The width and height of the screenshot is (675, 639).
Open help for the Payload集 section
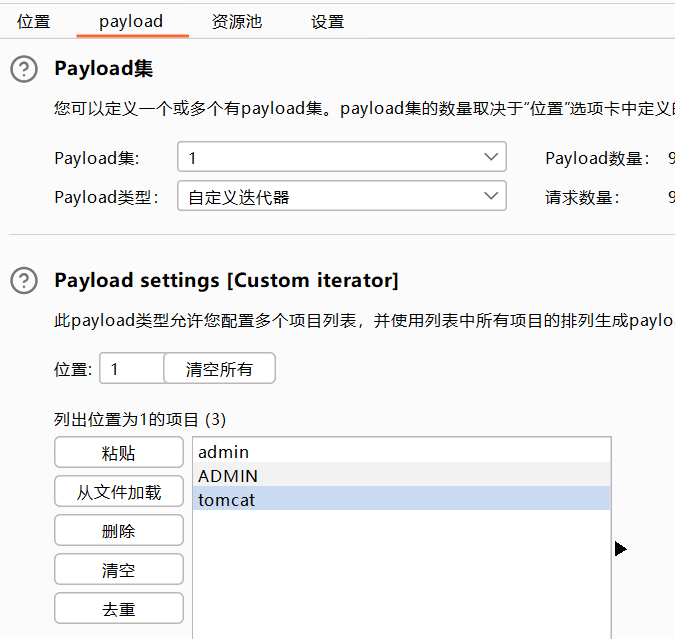[x=24, y=69]
